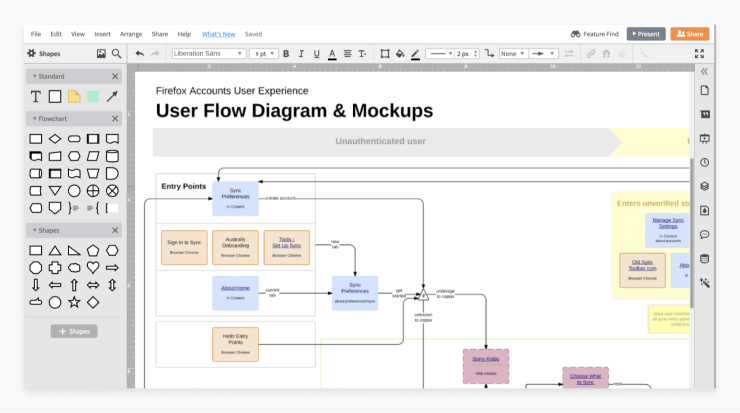The width and height of the screenshot is (740, 413).
Task: Collapse the Shapes shape group
Action: click(34, 230)
